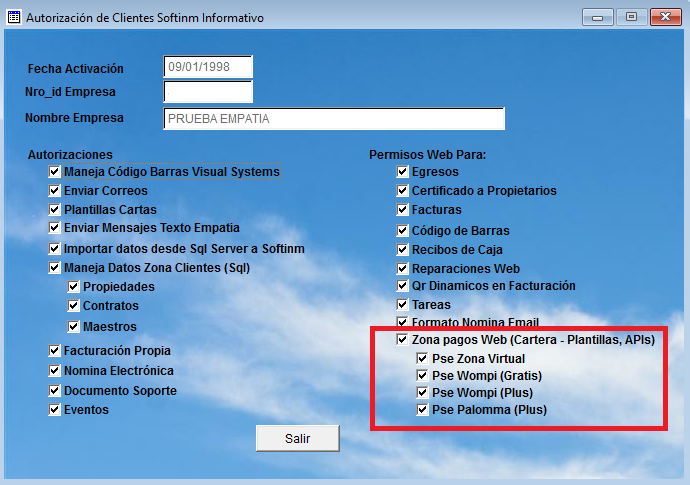Click the Nro_id Empresa input field
Viewport: 690px width, 485px height.
(208, 92)
